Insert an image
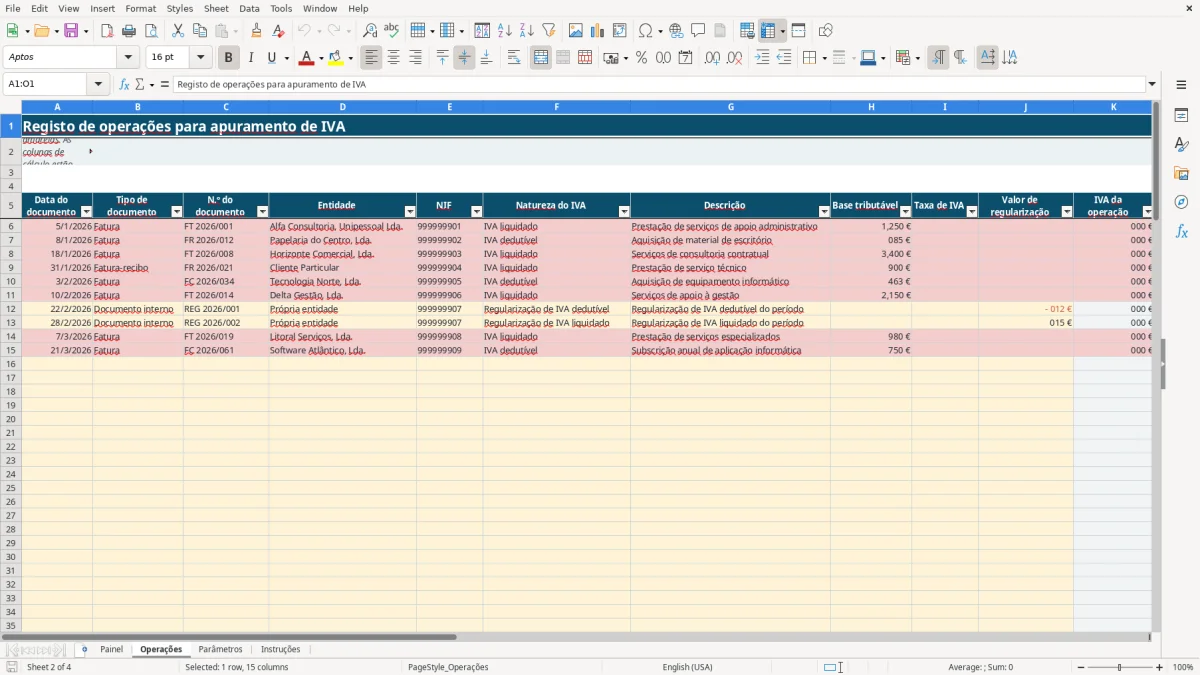This screenshot has width=1200, height=675. [x=576, y=31]
